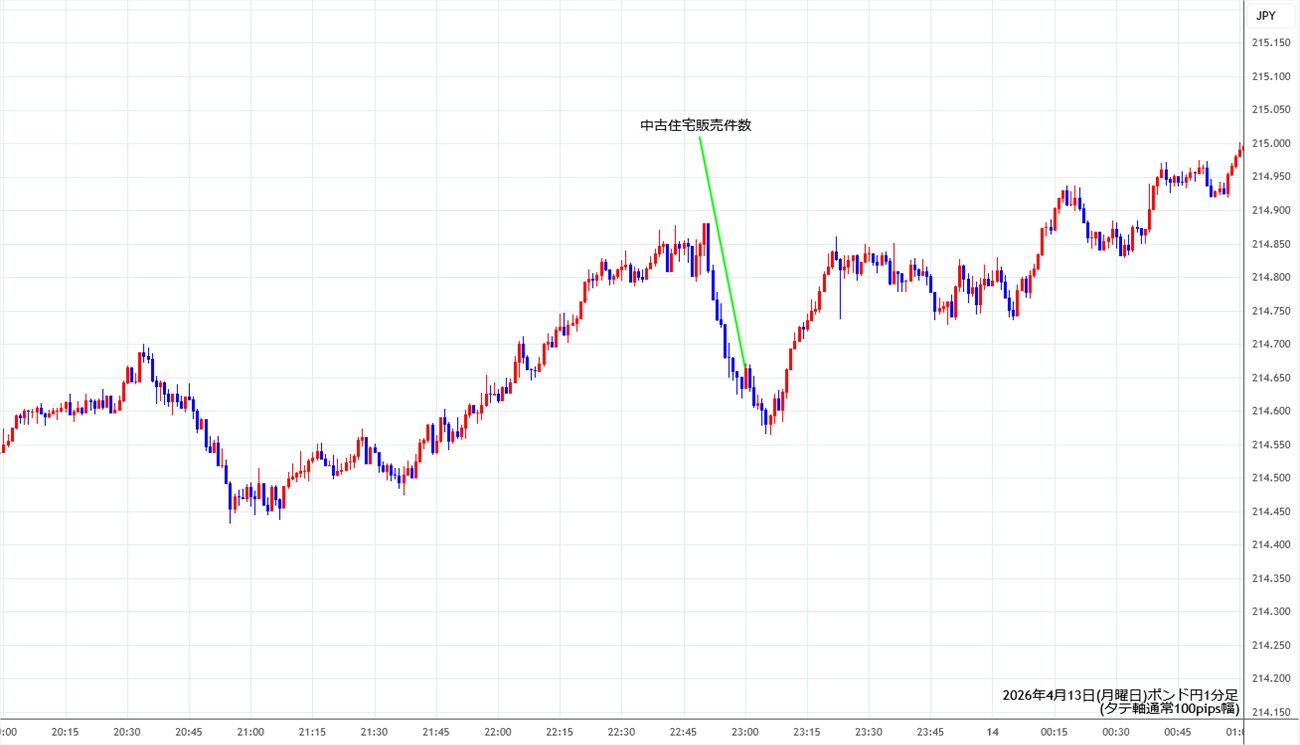Click the 214.150 price at axis bottom
1300x745 pixels.
click(1269, 712)
